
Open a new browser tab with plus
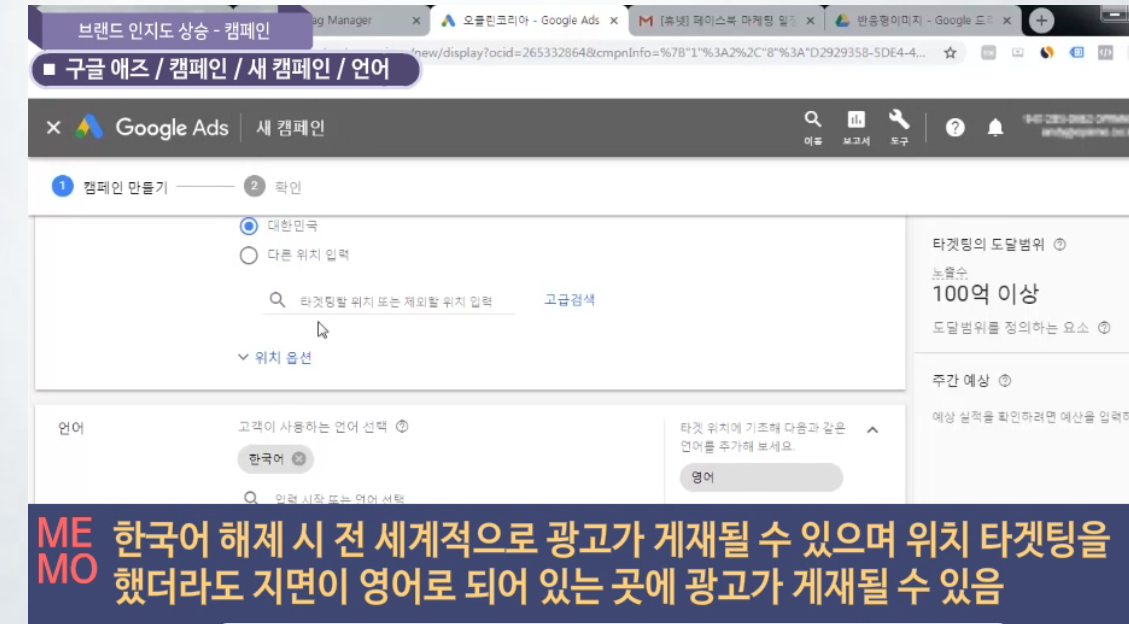pos(1041,21)
